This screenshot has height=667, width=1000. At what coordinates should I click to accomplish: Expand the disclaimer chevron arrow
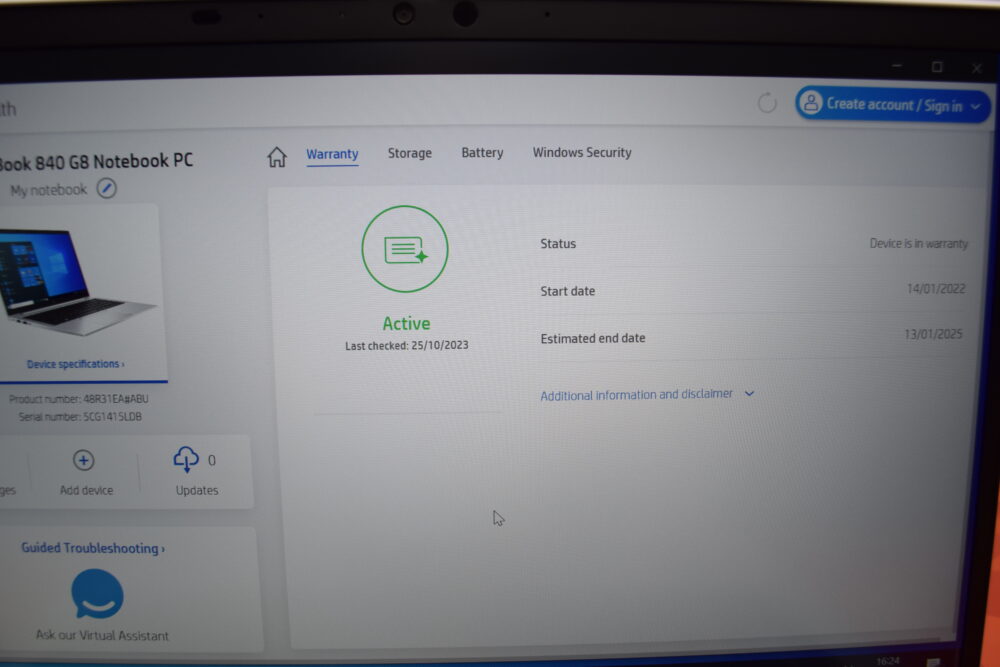click(x=749, y=393)
